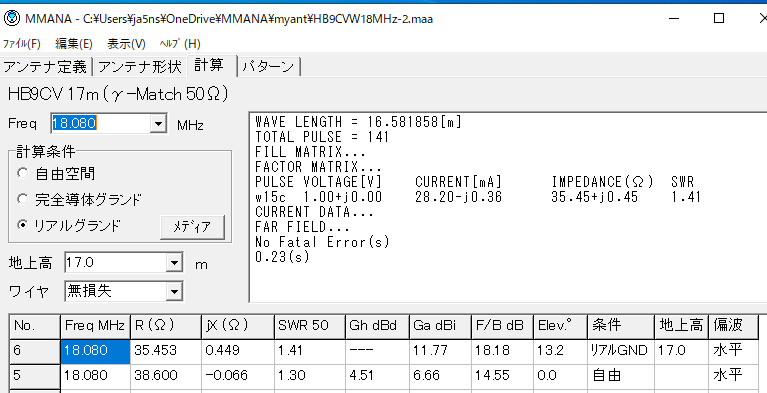The height and width of the screenshot is (393, 767).
Task: Switch to the アンテナ定義 tab
Action: [45, 67]
